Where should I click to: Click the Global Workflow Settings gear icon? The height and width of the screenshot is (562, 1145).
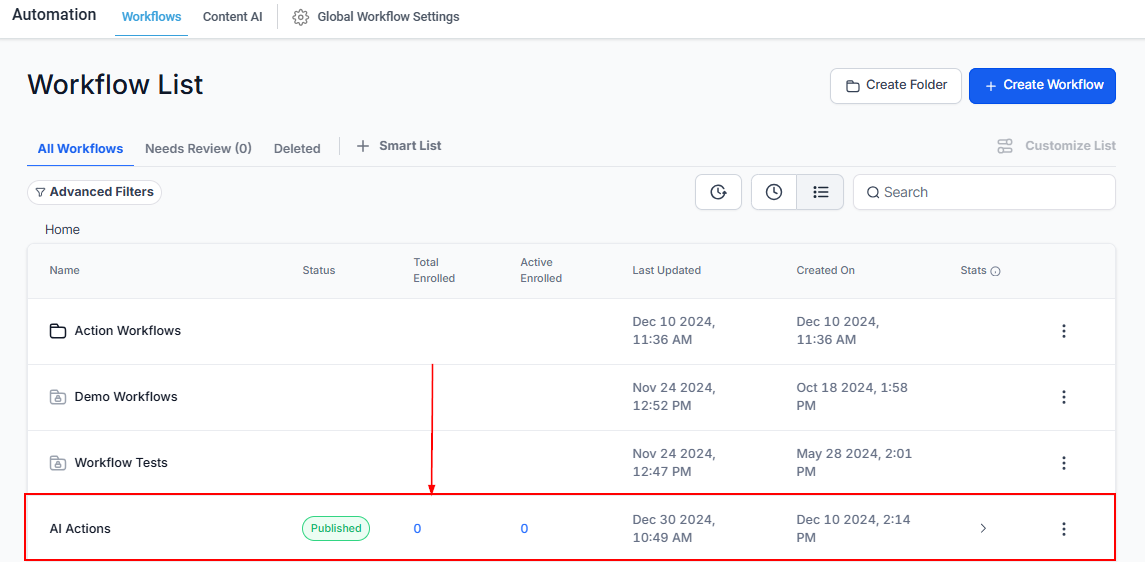[300, 17]
